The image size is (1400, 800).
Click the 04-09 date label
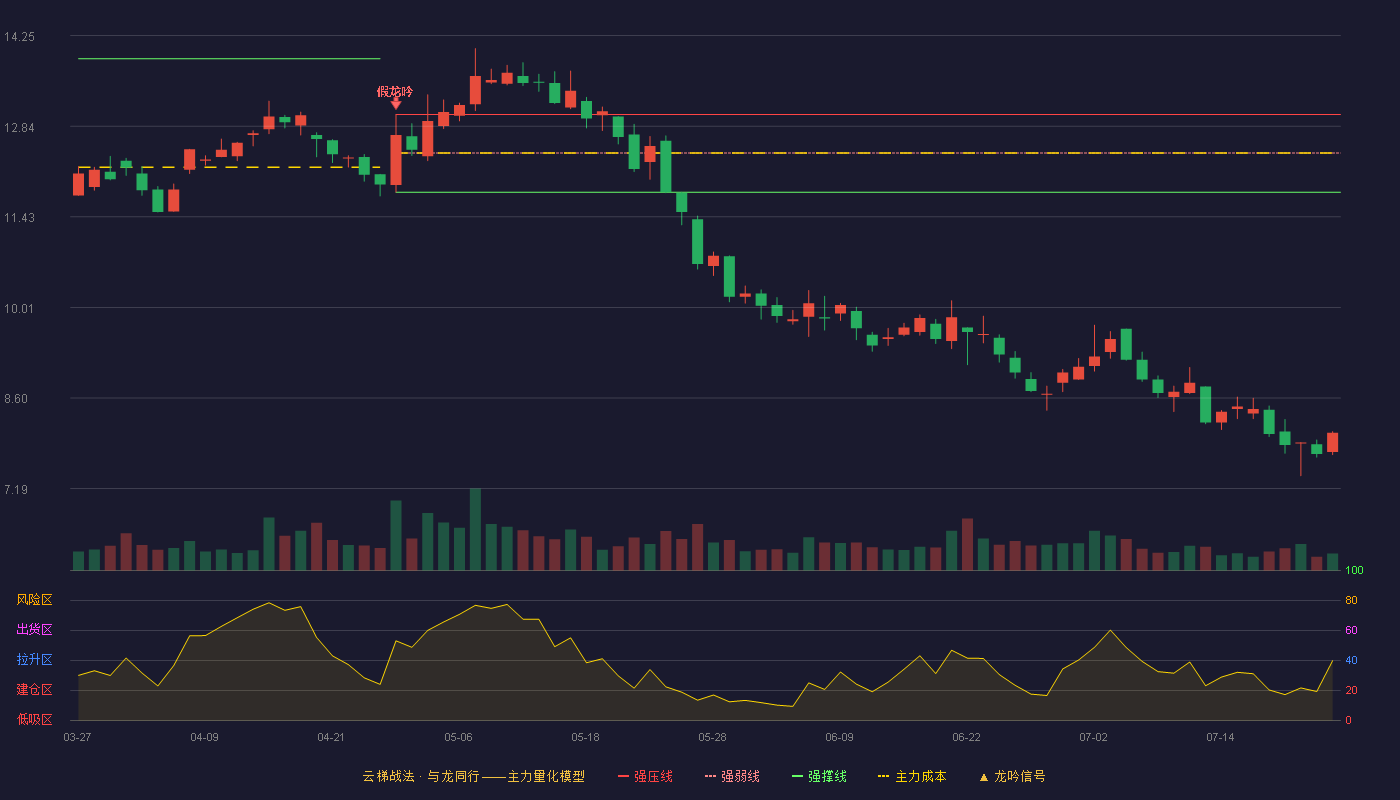coord(204,737)
